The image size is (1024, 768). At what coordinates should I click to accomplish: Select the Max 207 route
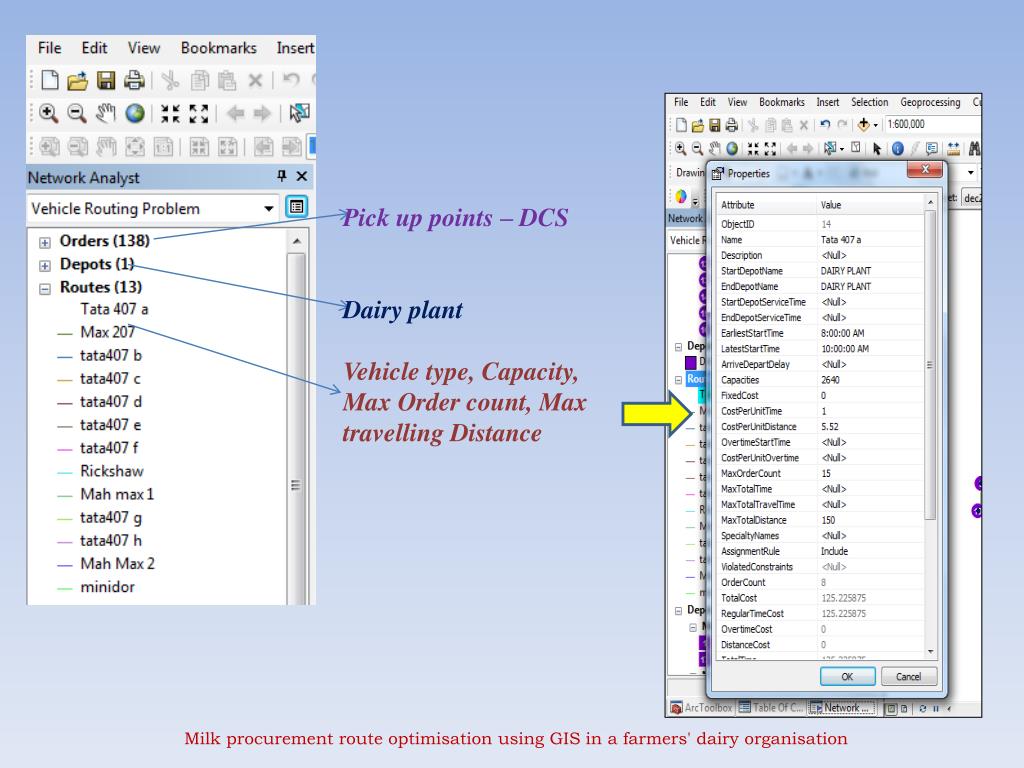108,332
